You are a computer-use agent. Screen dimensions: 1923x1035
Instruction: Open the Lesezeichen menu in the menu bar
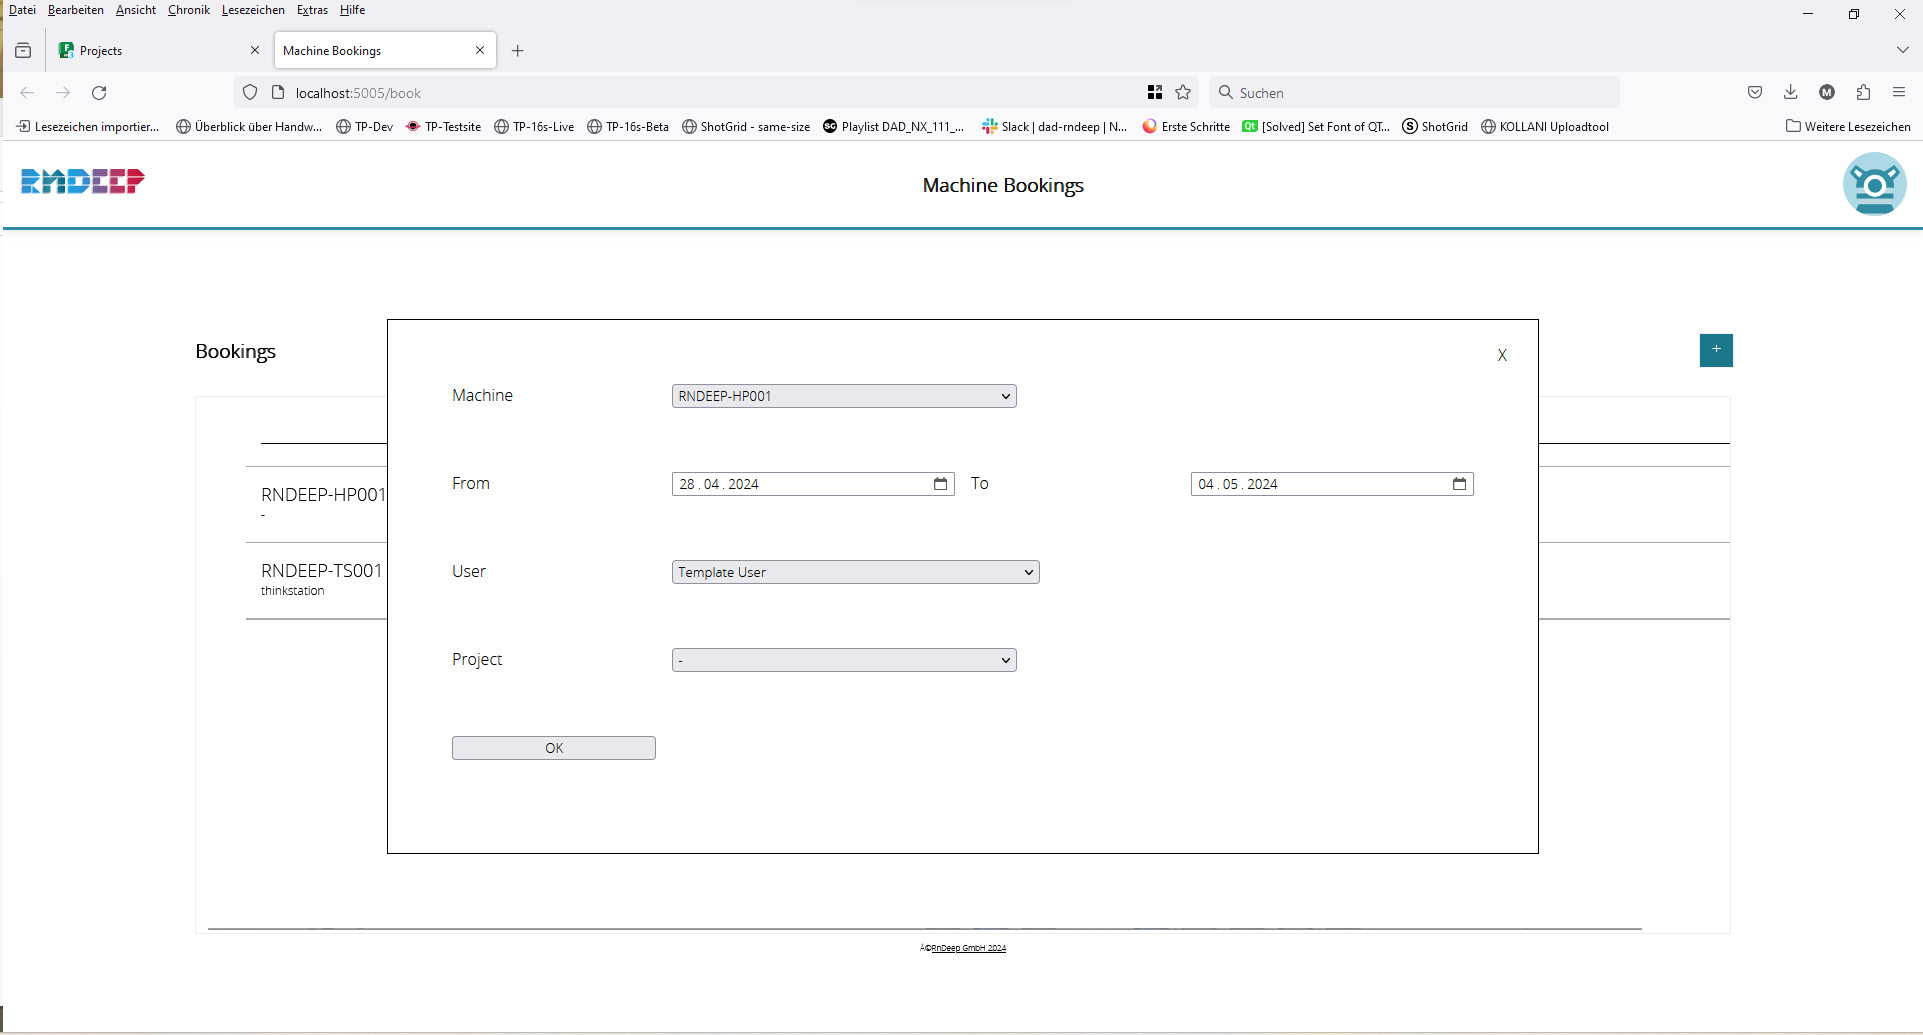click(253, 10)
